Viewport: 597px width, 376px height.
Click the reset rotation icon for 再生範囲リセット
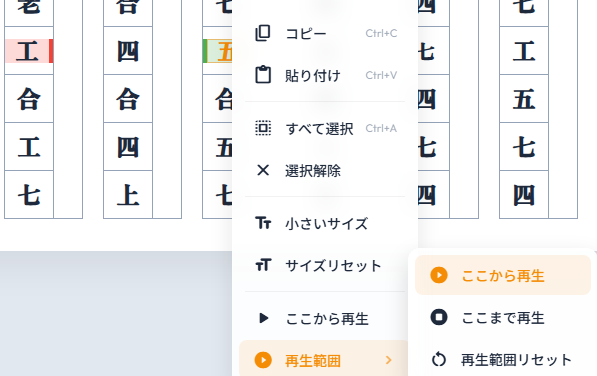click(x=439, y=359)
